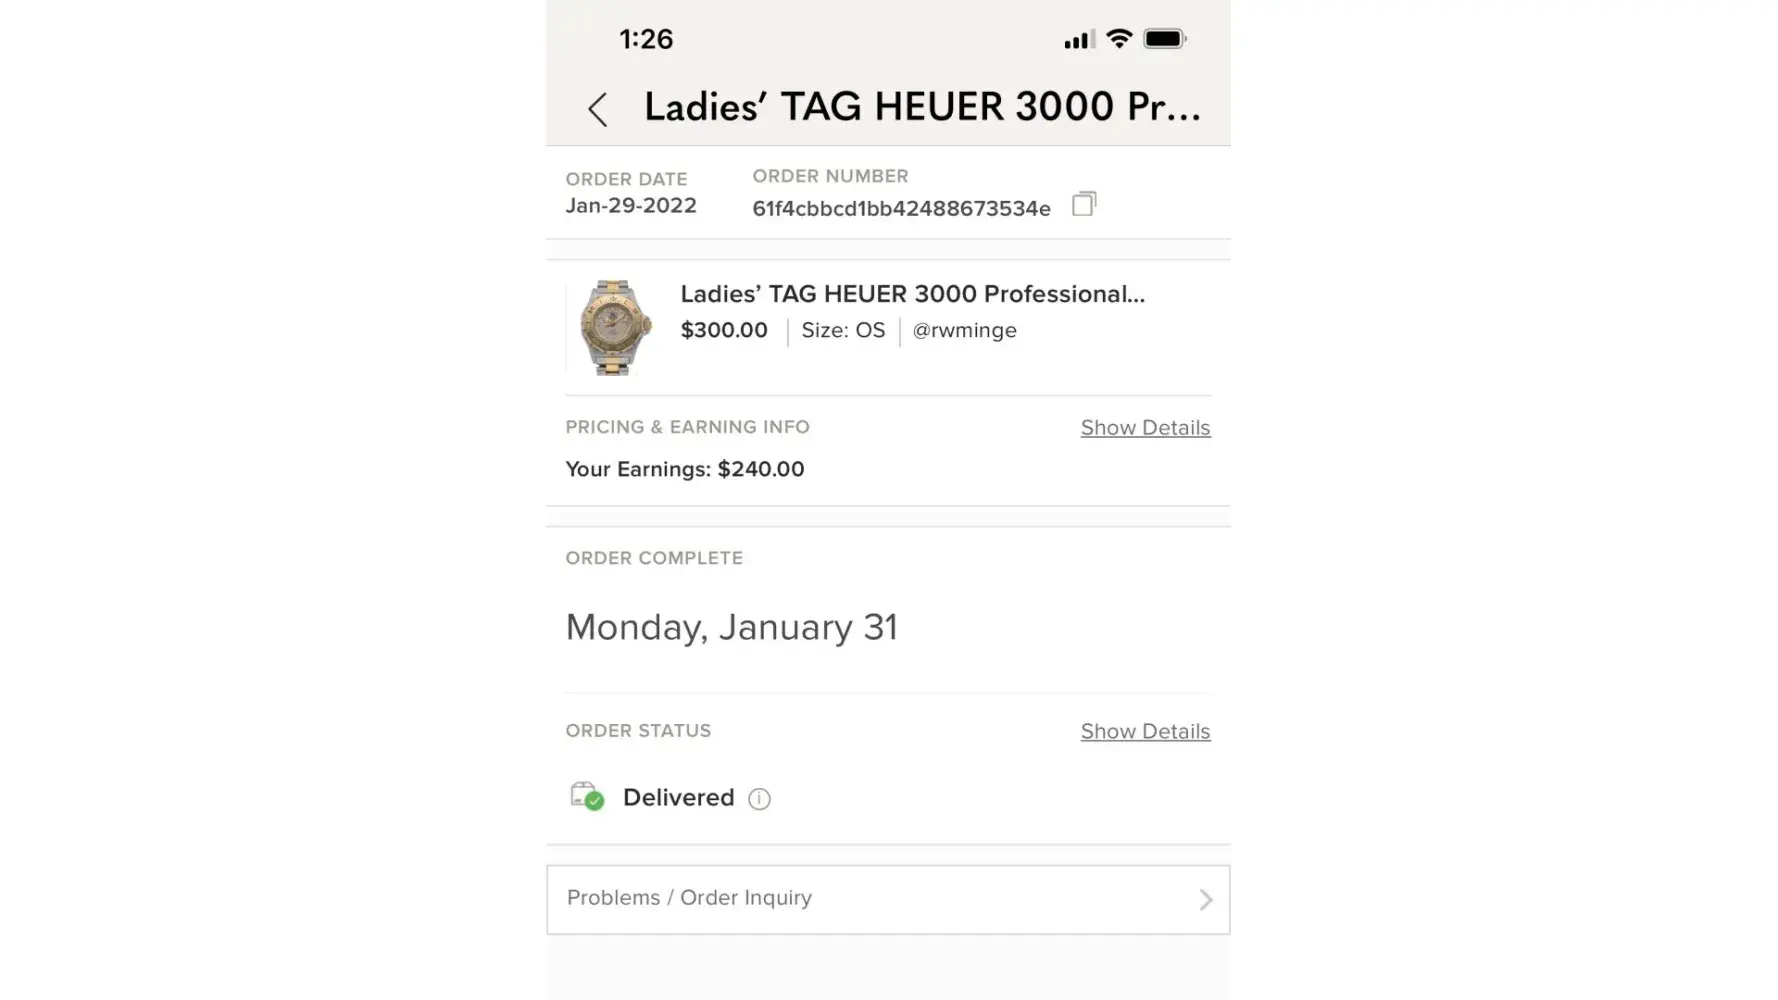Tap the cellular signal bars icon
1778x1000 pixels.
coord(1078,40)
